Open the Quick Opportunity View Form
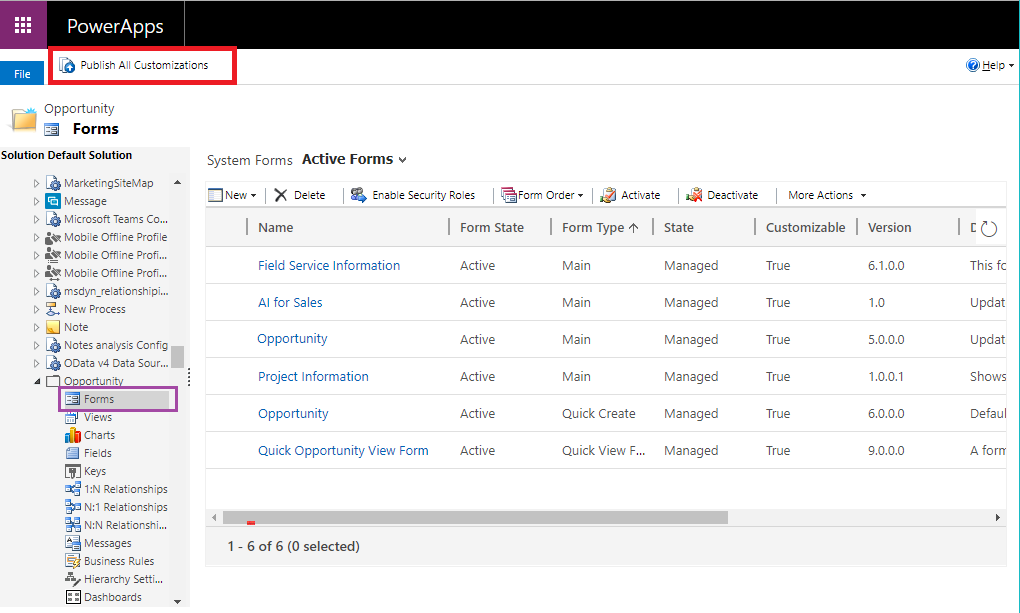Image resolution: width=1020 pixels, height=613 pixels. [x=343, y=451]
